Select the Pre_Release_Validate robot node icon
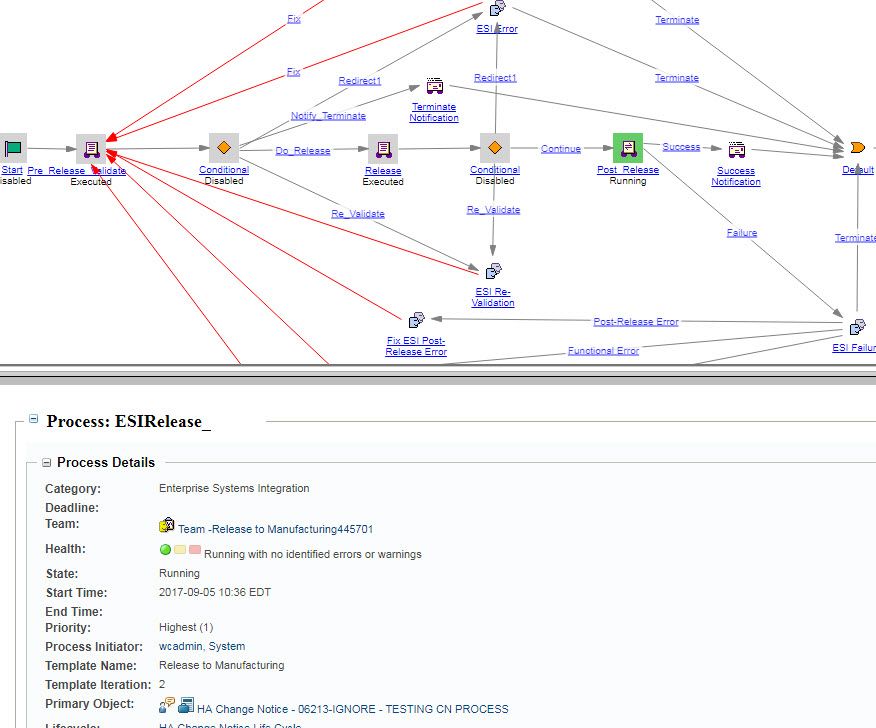 click(91, 149)
